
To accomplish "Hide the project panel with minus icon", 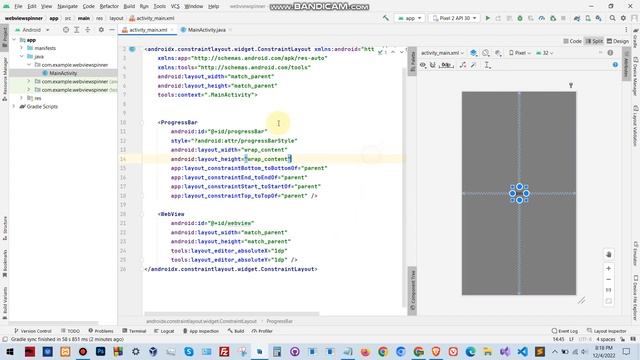I will coord(112,30).
